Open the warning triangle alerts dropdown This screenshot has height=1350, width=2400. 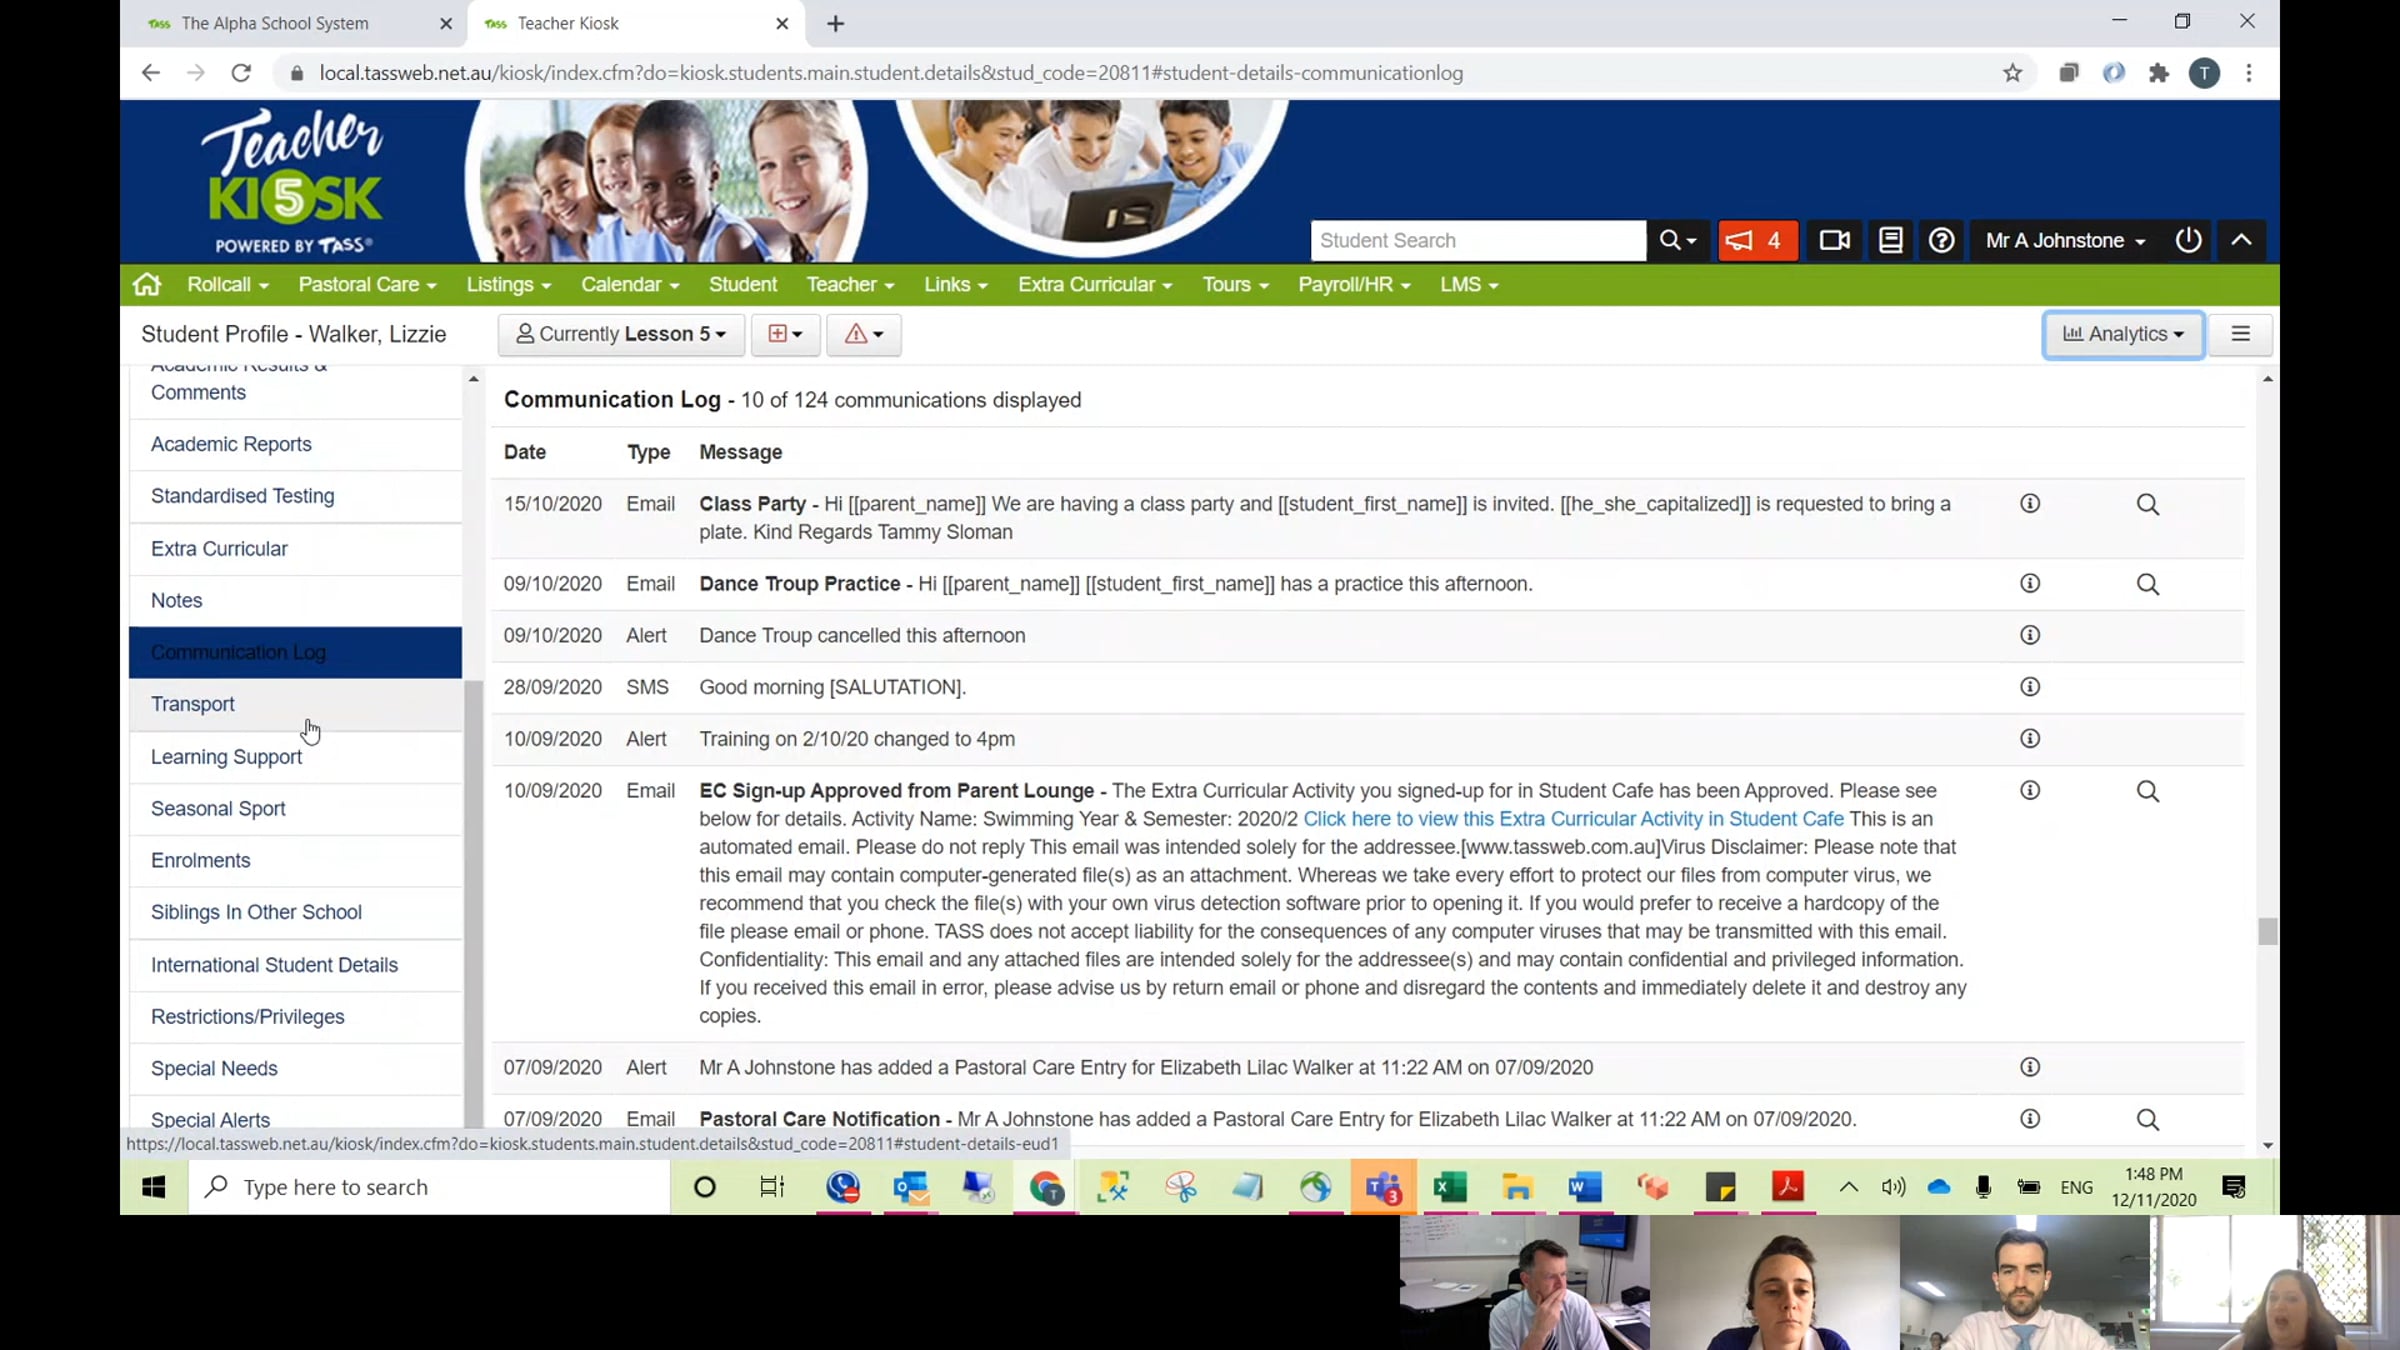tap(863, 334)
